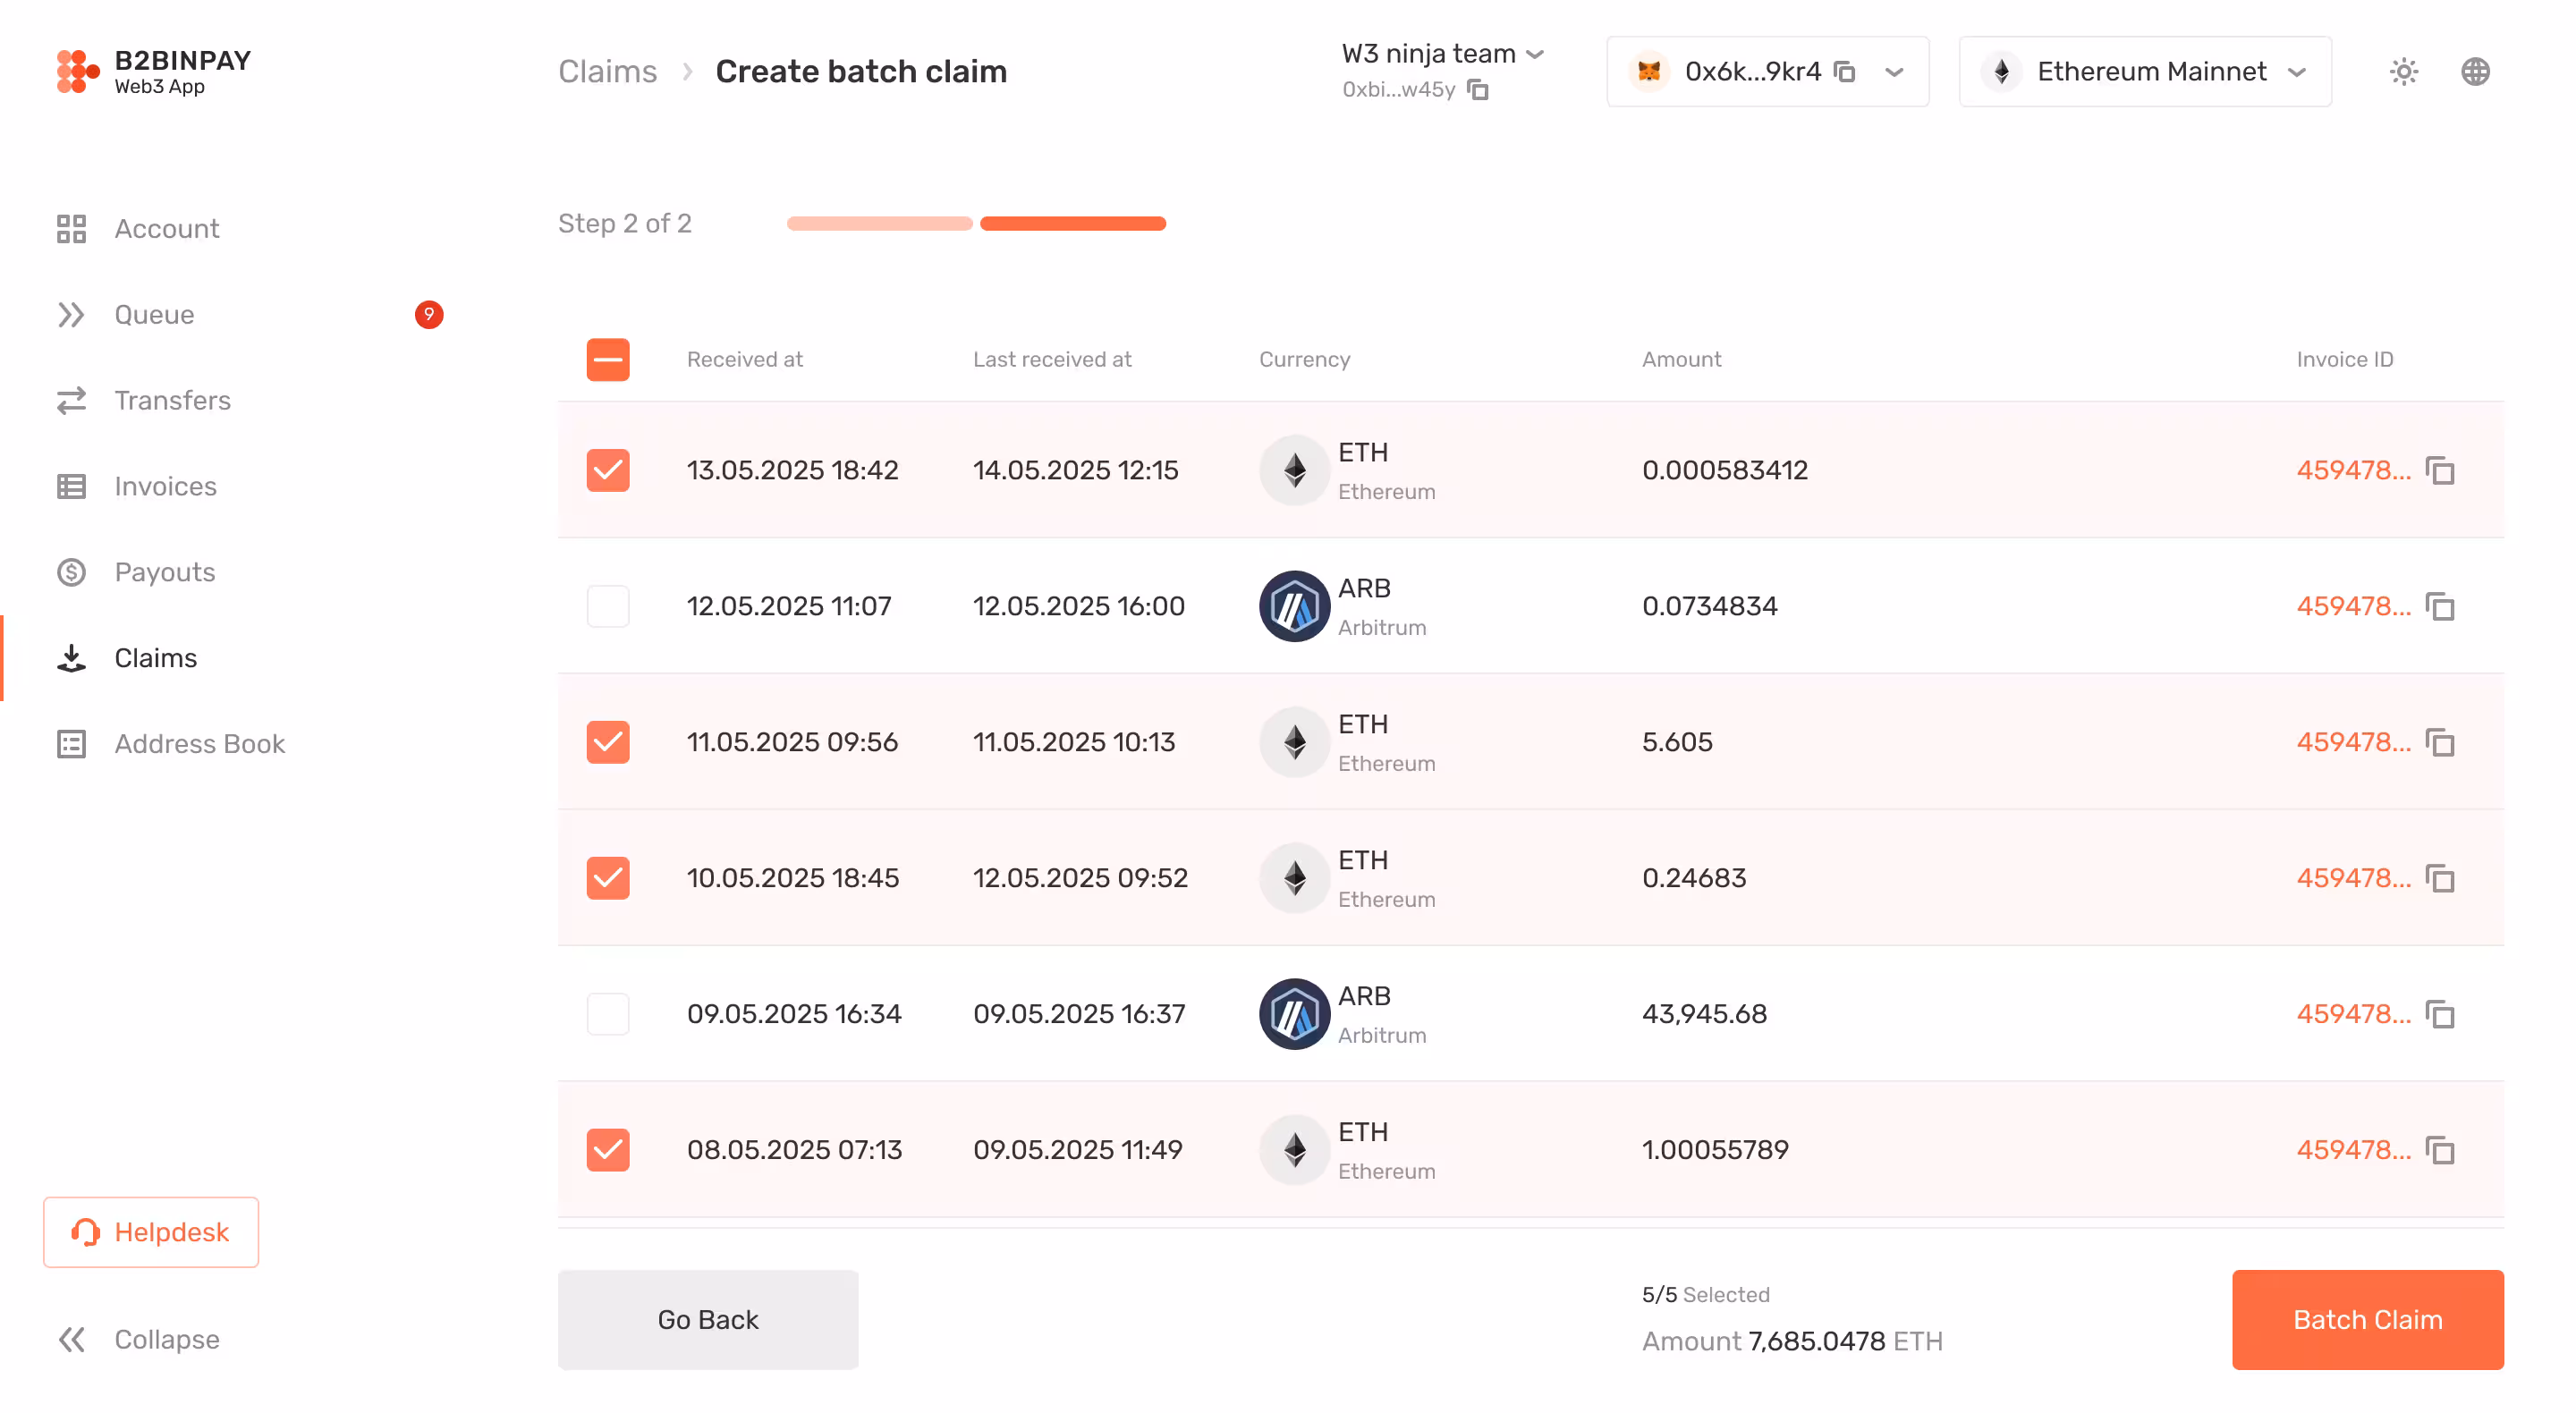Screen dimensions: 2576x1413
Task: Open the Queue menu item
Action: point(154,315)
